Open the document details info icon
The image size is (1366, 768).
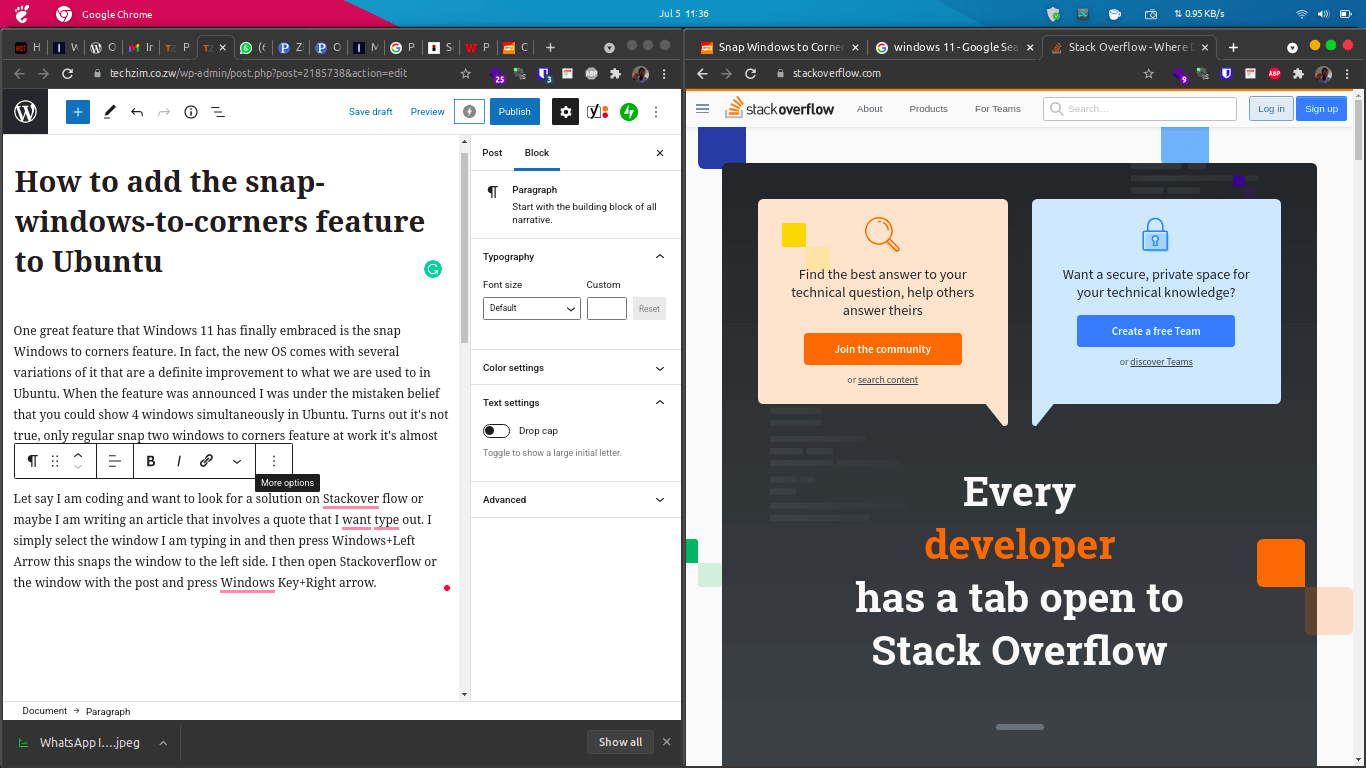pyautogui.click(x=190, y=112)
